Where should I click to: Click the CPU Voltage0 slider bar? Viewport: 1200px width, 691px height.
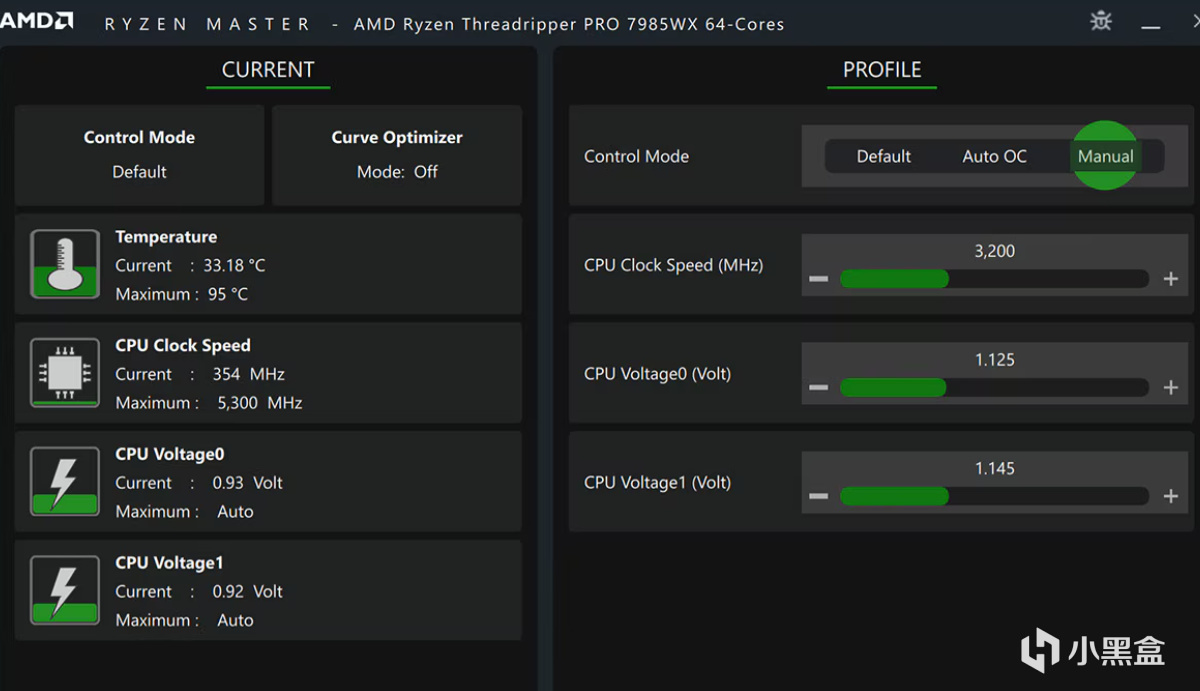pos(994,387)
